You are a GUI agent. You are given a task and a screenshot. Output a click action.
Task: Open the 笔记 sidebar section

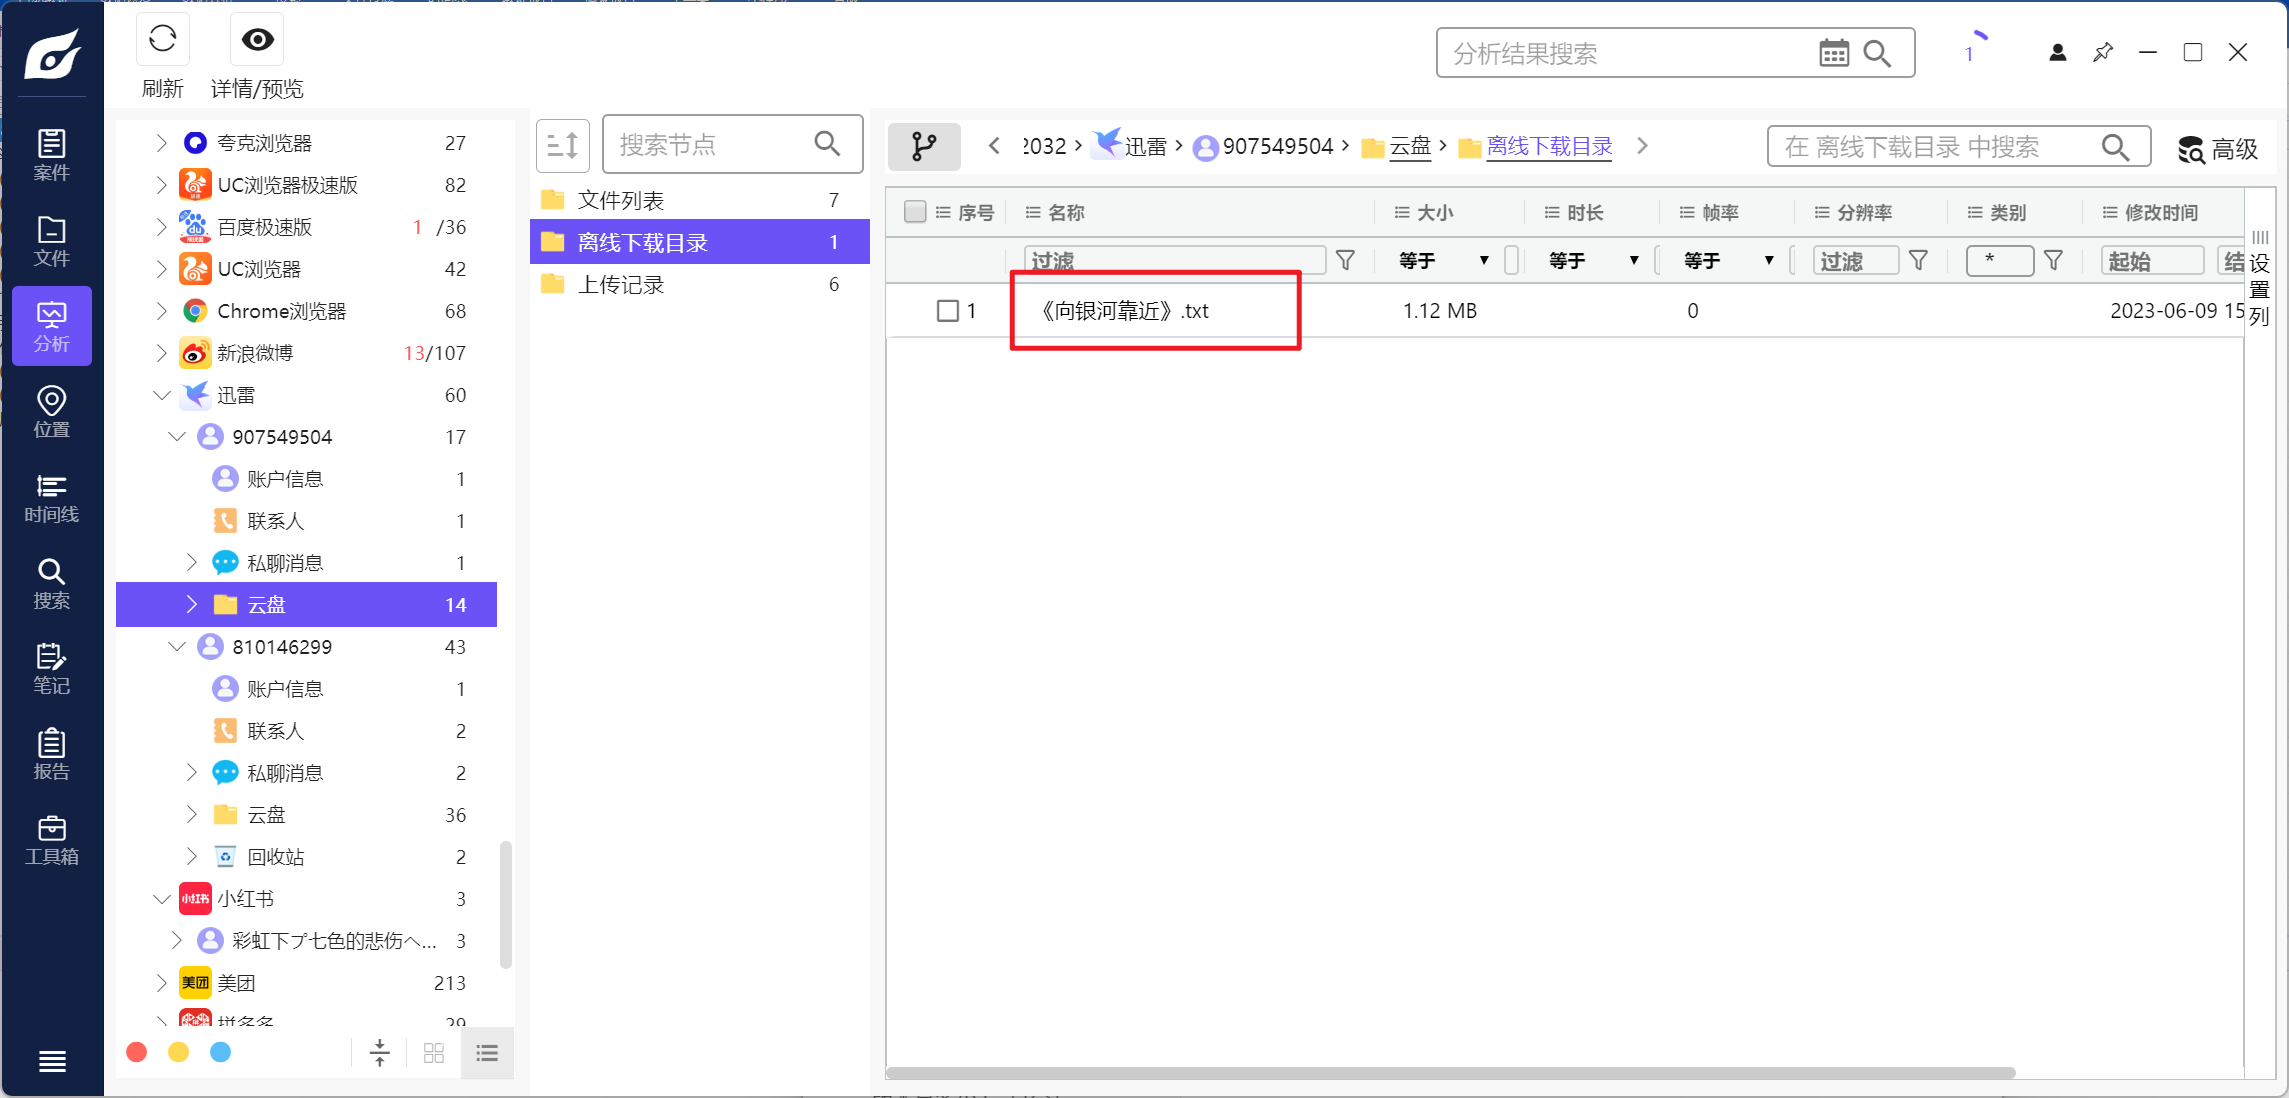click(x=51, y=669)
